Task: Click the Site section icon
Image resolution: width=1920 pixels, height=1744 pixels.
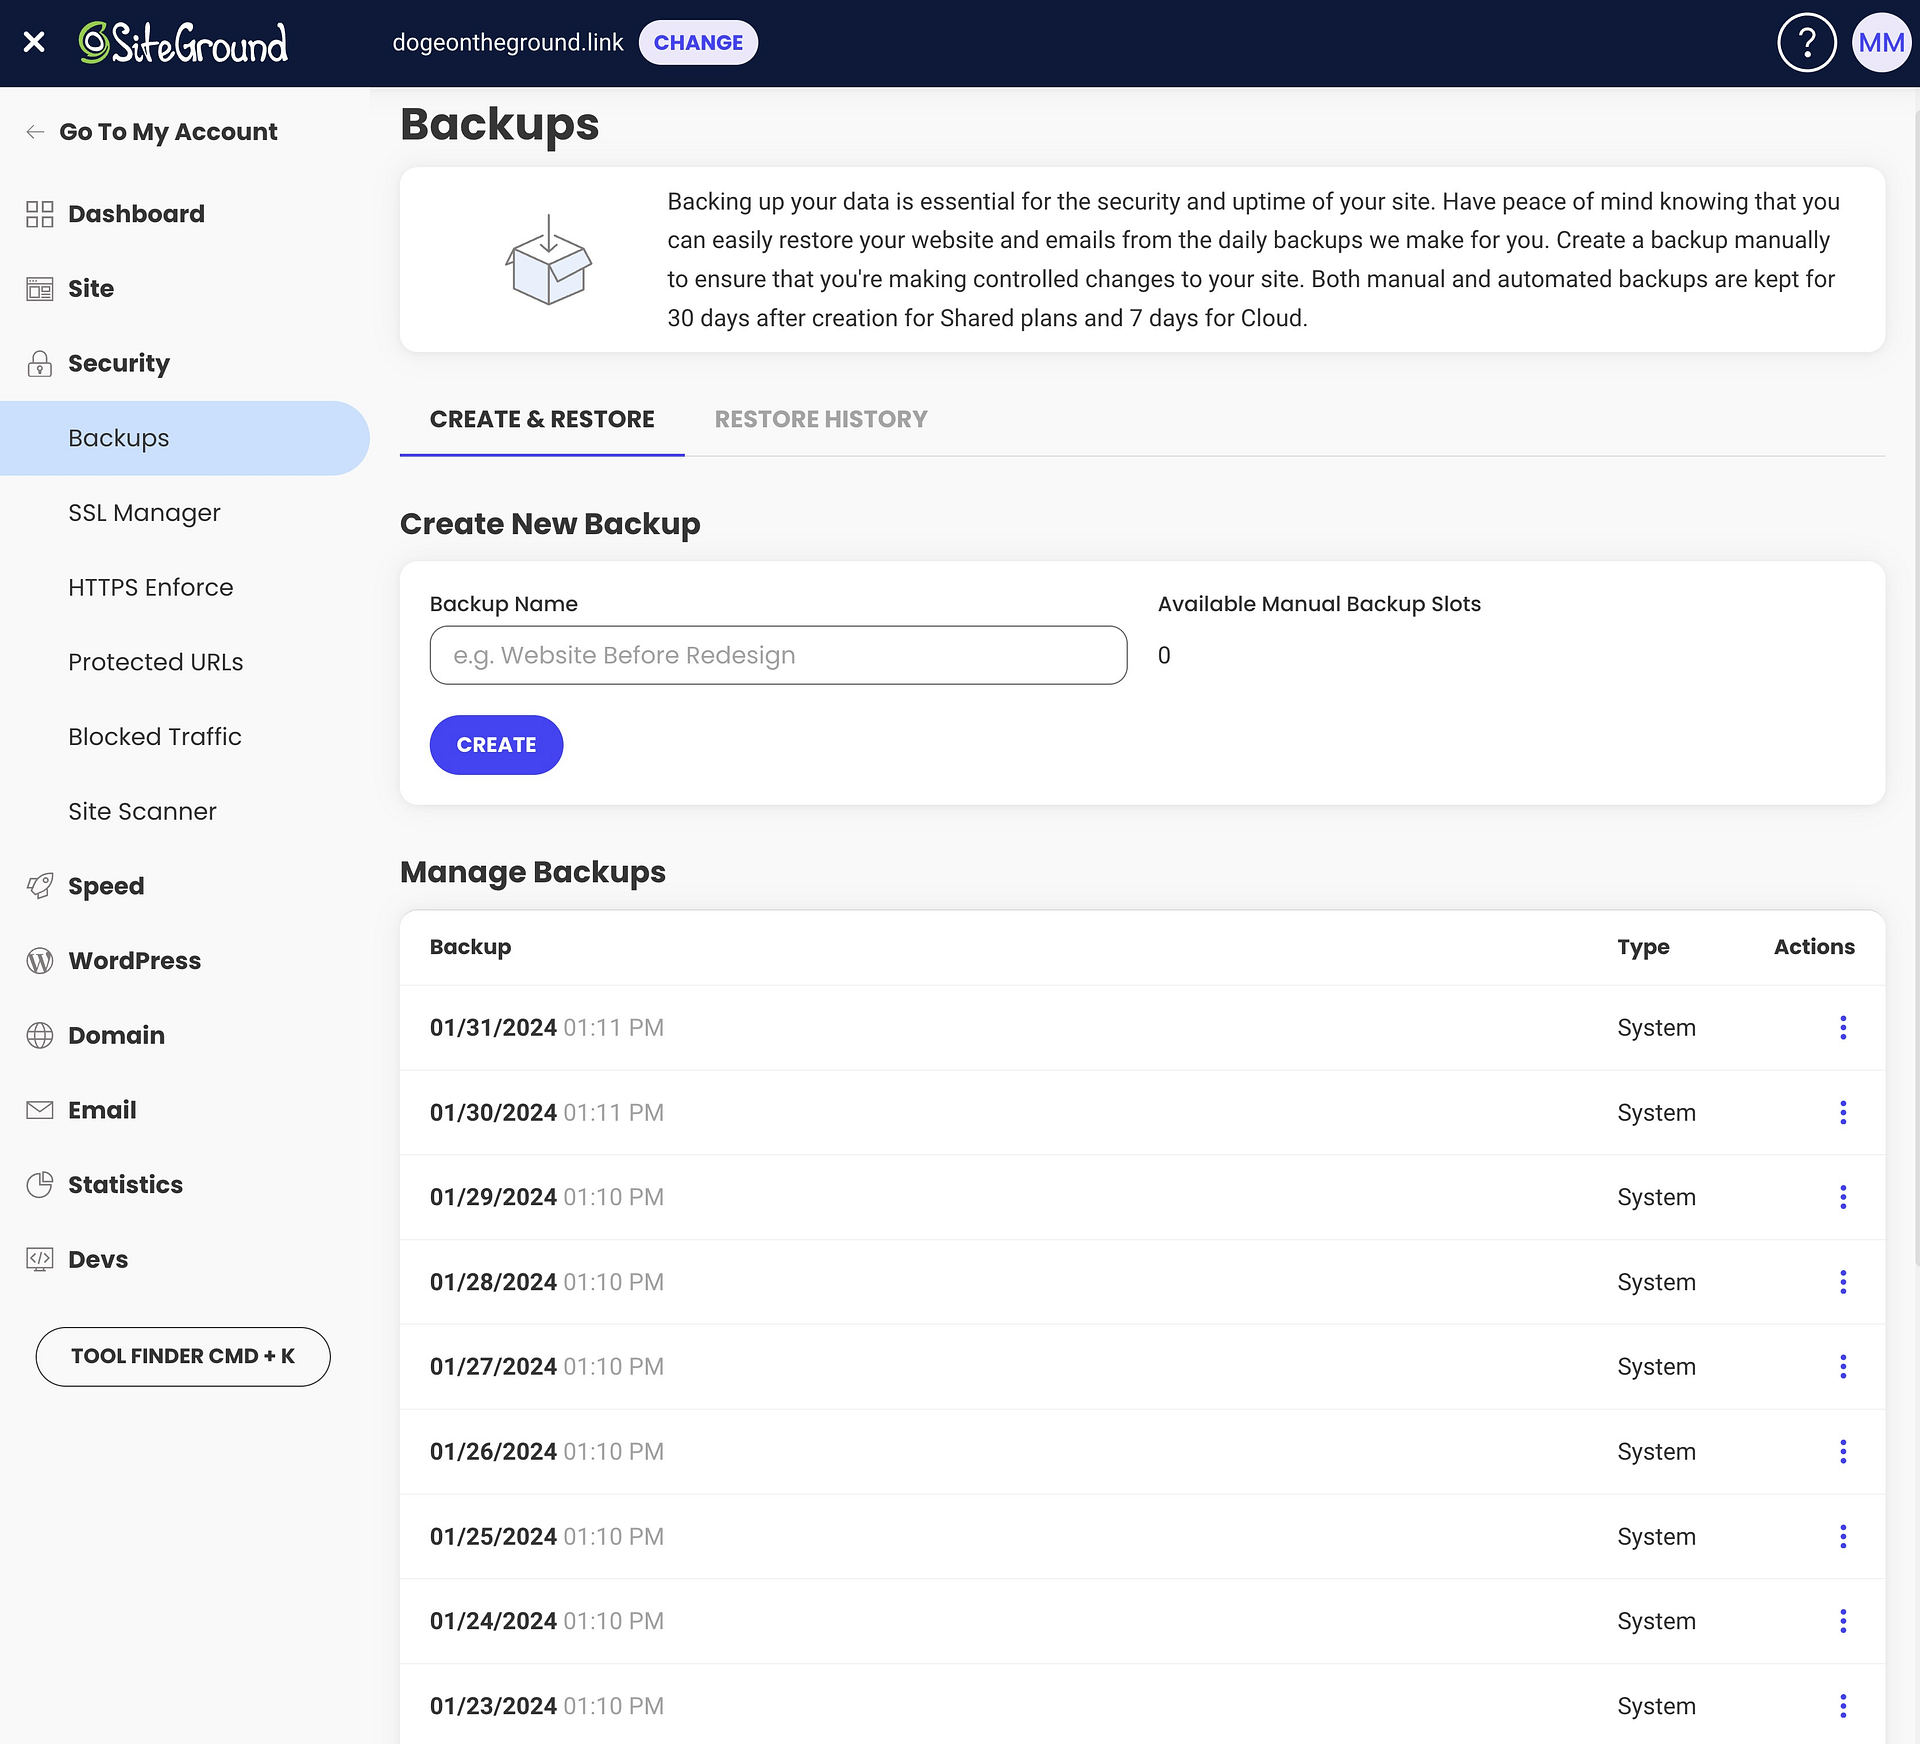Action: pos(38,289)
